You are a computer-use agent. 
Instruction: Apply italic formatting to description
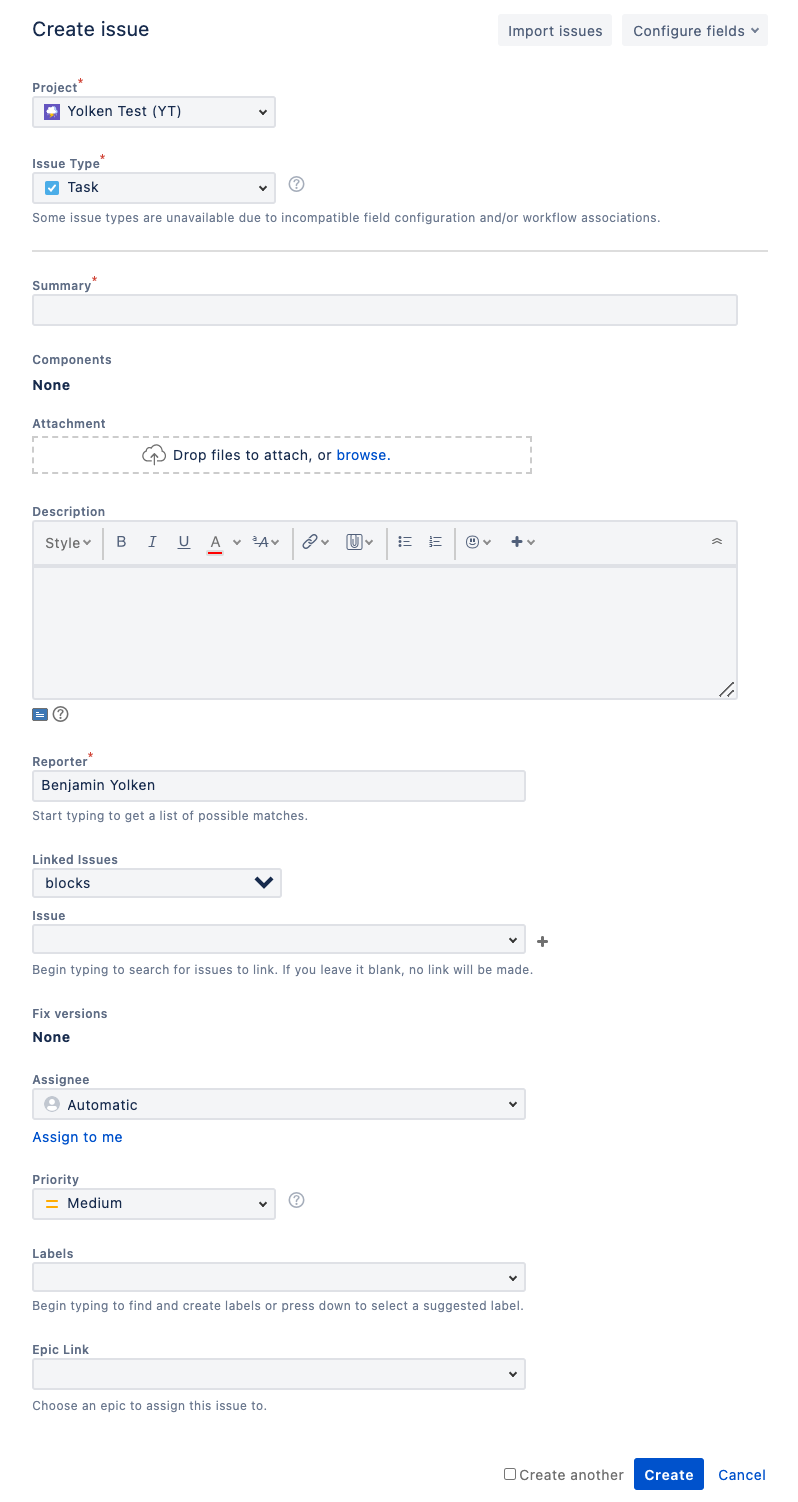click(152, 542)
